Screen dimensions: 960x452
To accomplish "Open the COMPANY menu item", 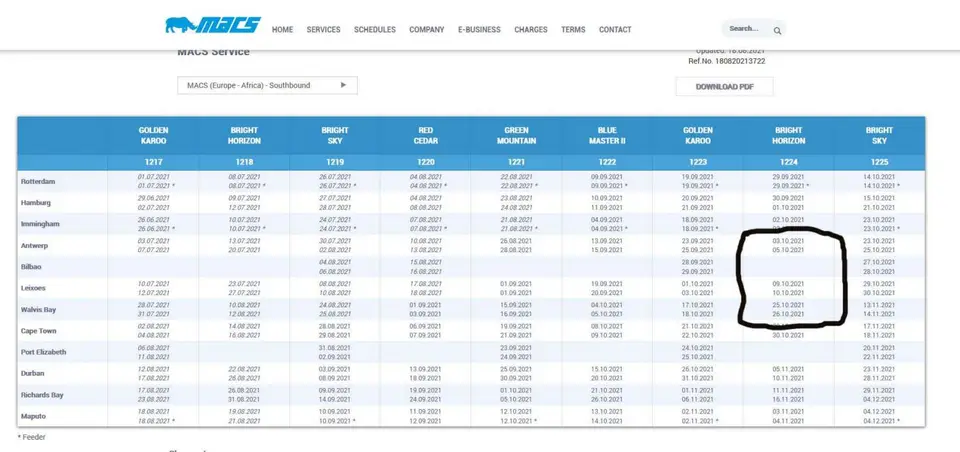I will click(x=427, y=29).
